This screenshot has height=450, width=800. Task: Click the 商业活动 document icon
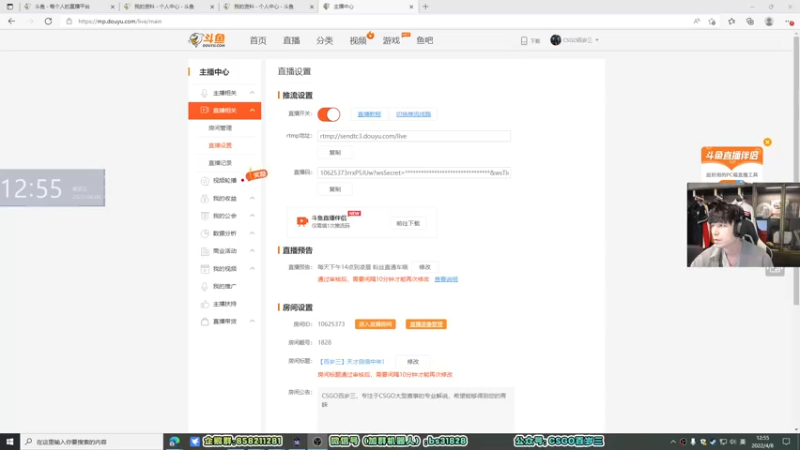[205, 251]
